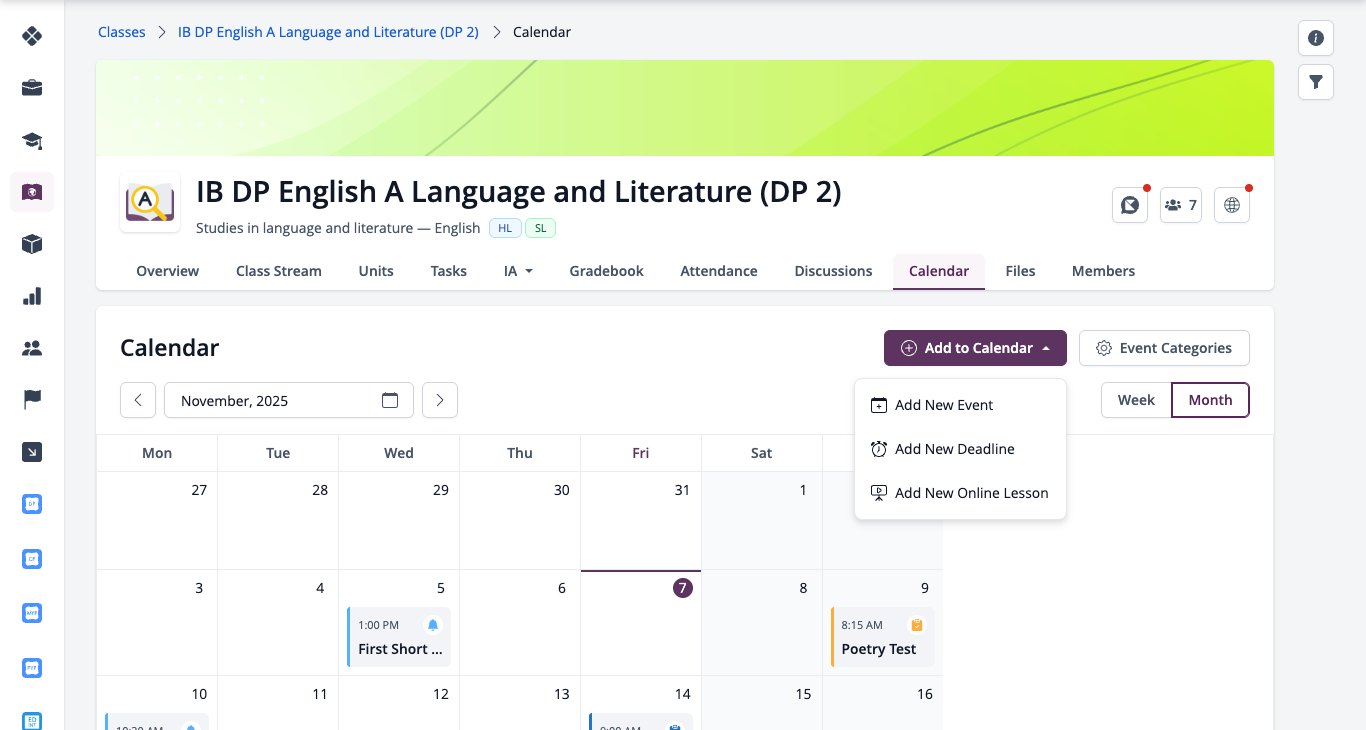Click the November, 2025 month field
The width and height of the screenshot is (1366, 730).
[288, 400]
